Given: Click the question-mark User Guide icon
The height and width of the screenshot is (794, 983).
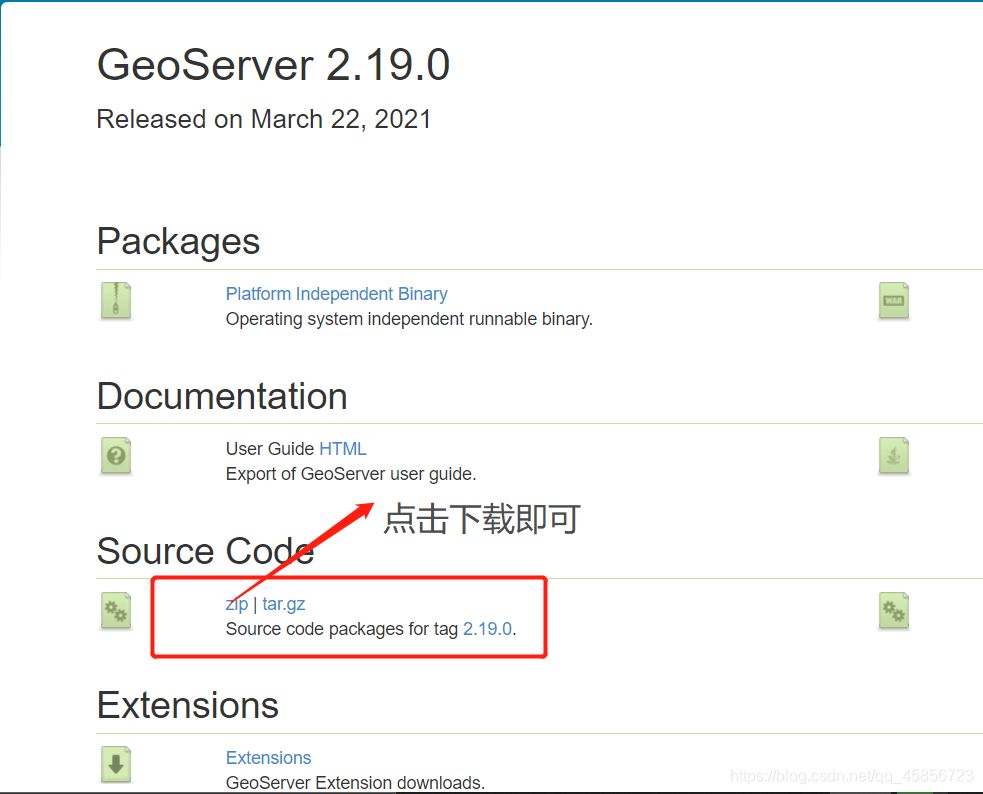Looking at the screenshot, I should pos(115,456).
